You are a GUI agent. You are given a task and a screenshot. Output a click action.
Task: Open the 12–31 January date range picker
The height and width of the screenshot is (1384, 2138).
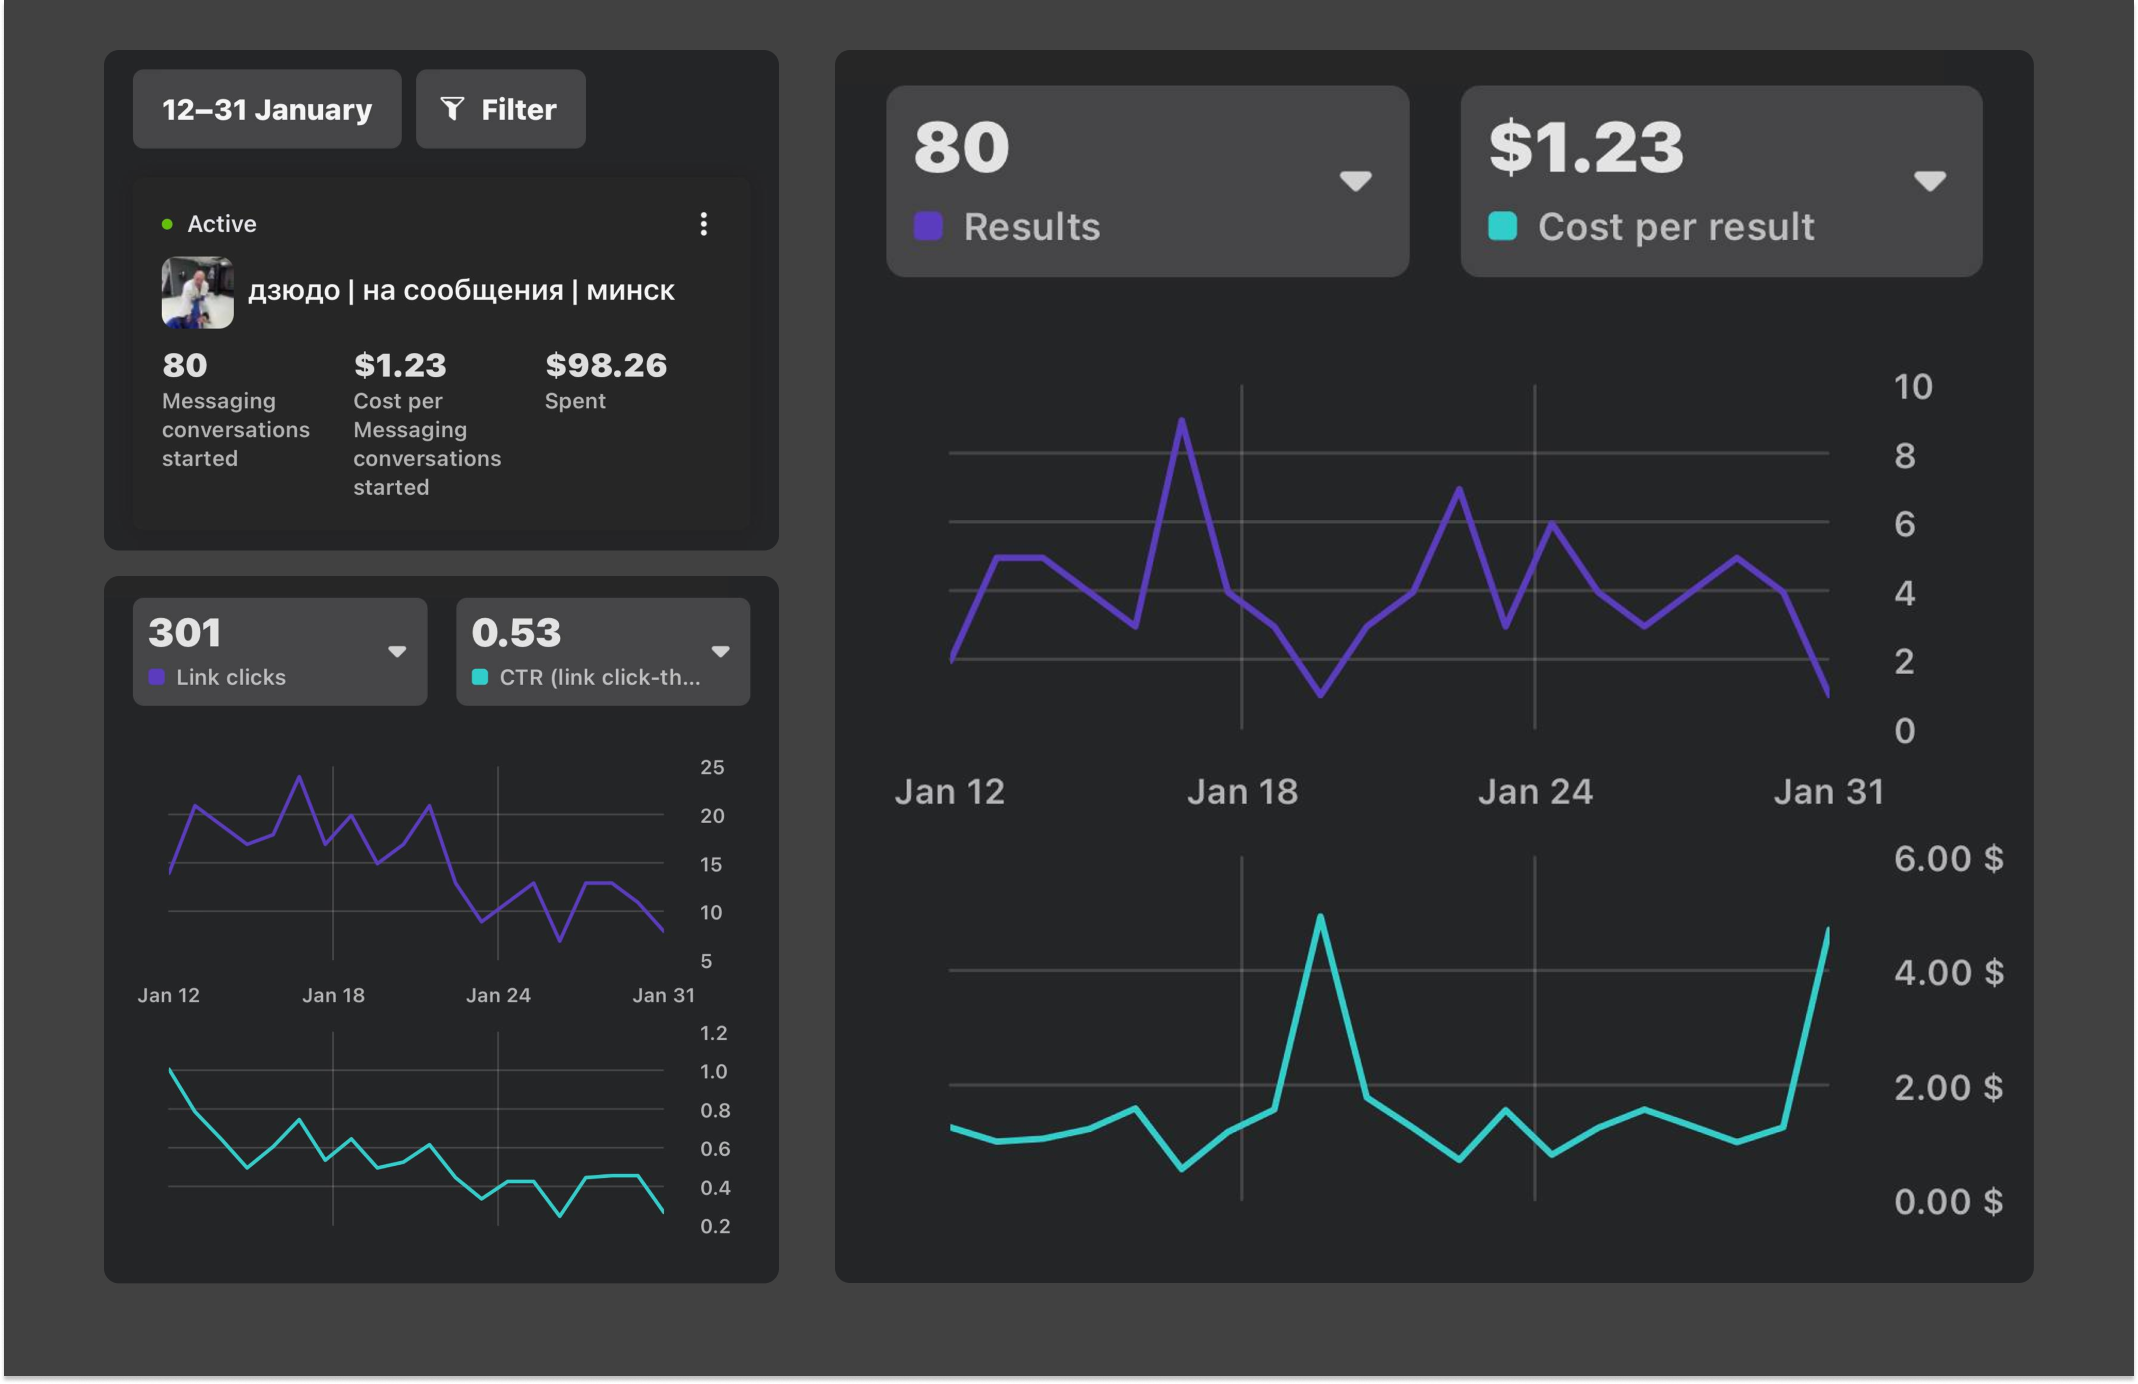click(x=267, y=109)
